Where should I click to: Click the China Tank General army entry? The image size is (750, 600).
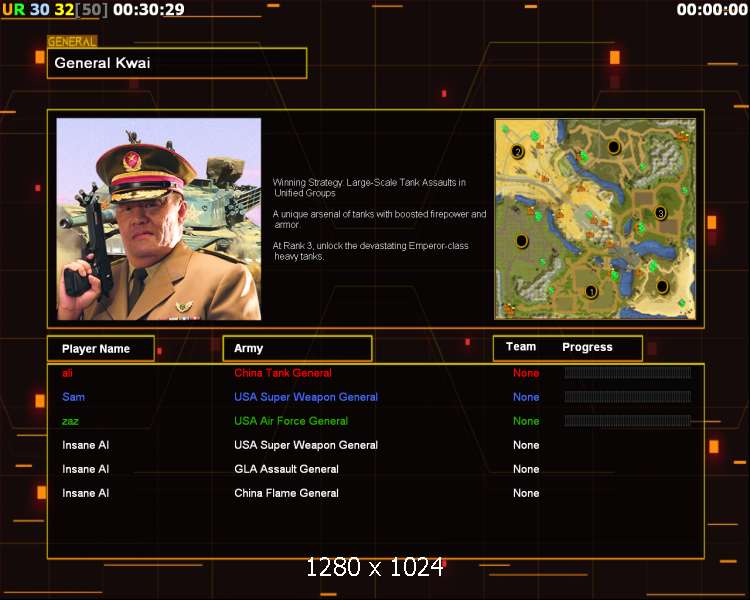coord(283,373)
